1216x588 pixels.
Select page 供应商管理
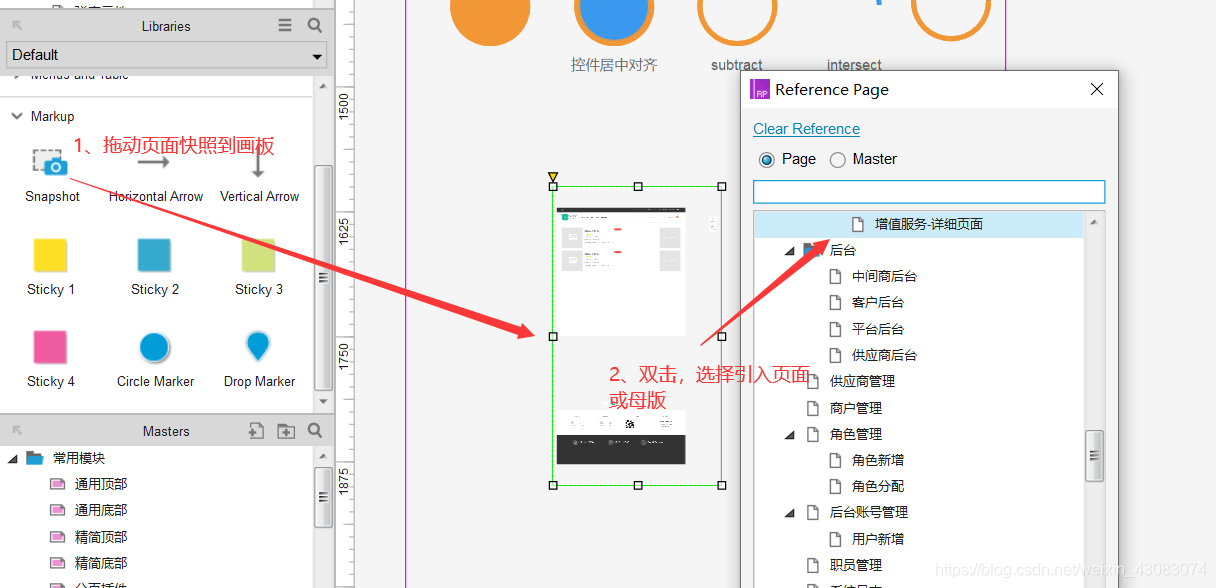point(862,381)
